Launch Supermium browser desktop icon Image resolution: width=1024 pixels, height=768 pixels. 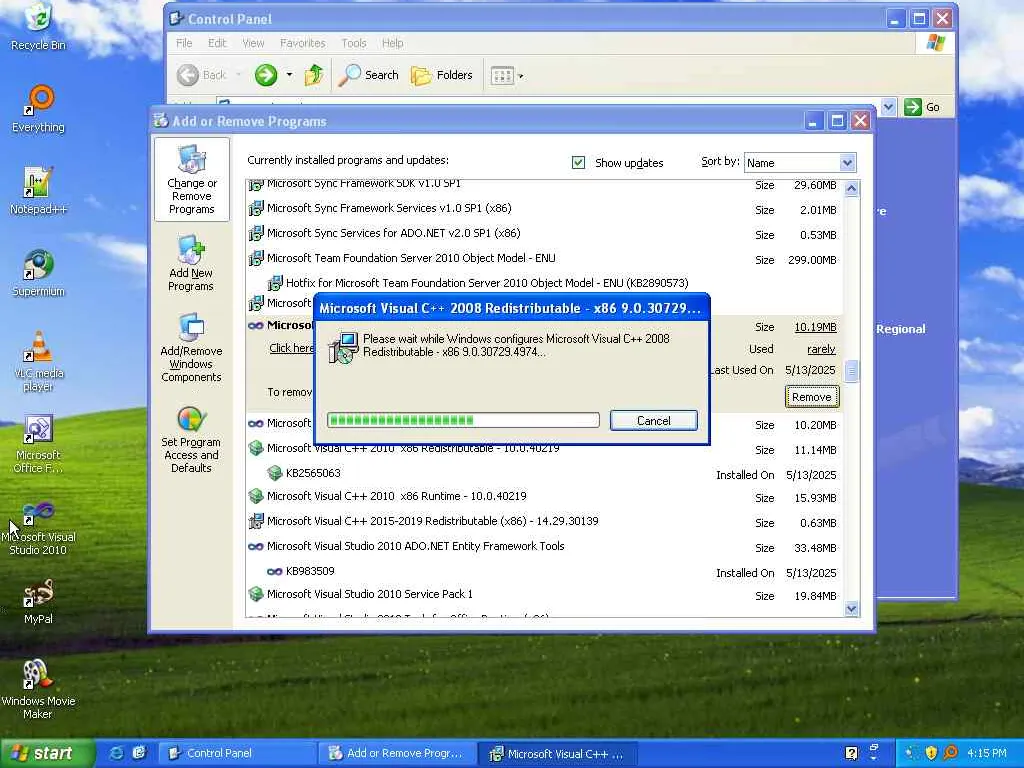(x=39, y=273)
